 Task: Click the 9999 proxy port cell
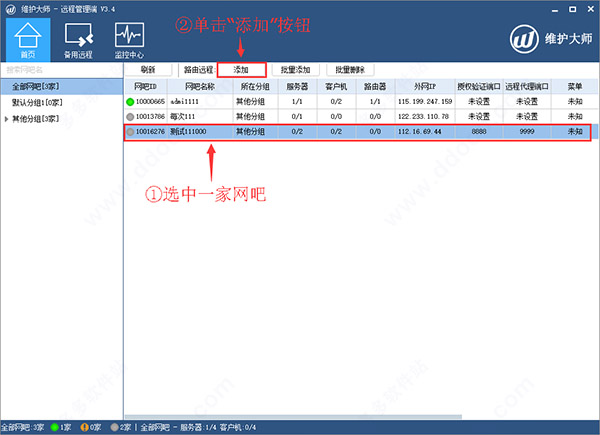tap(527, 132)
